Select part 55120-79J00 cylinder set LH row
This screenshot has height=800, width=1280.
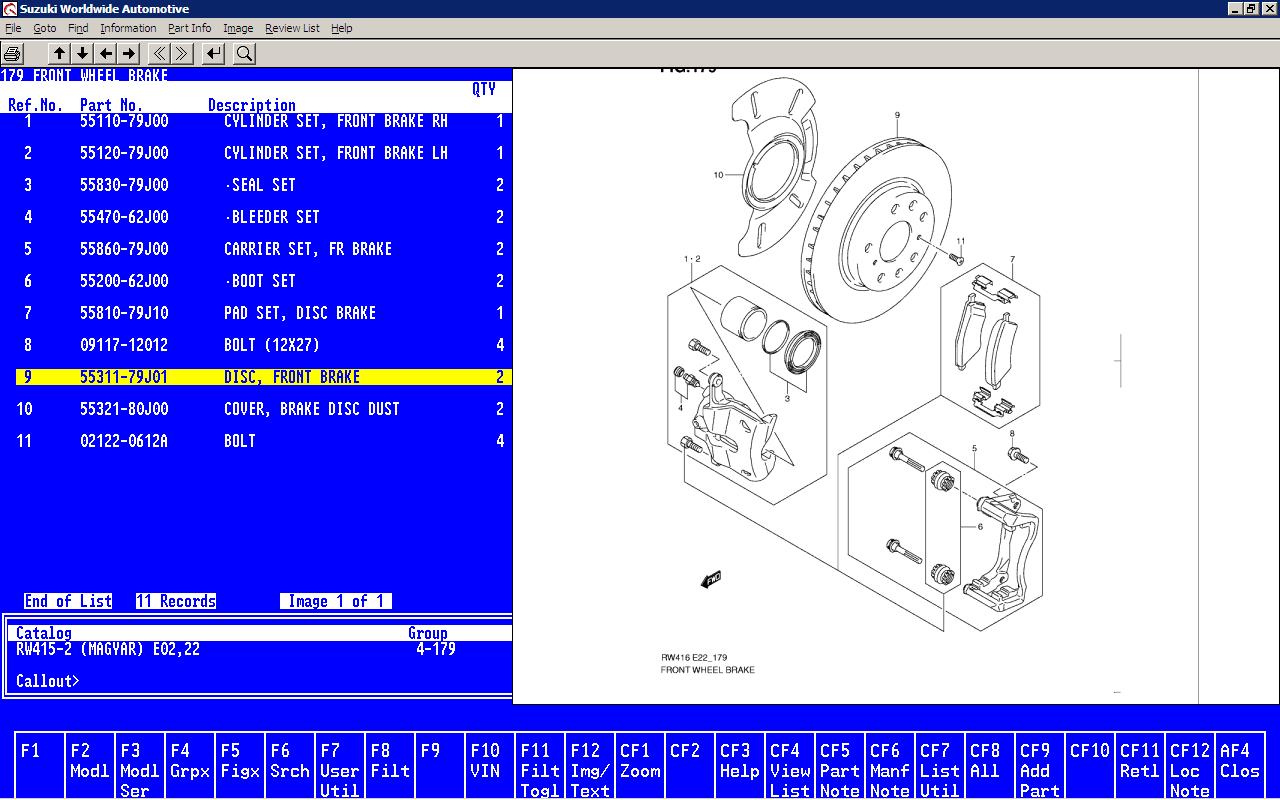pyautogui.click(x=264, y=153)
